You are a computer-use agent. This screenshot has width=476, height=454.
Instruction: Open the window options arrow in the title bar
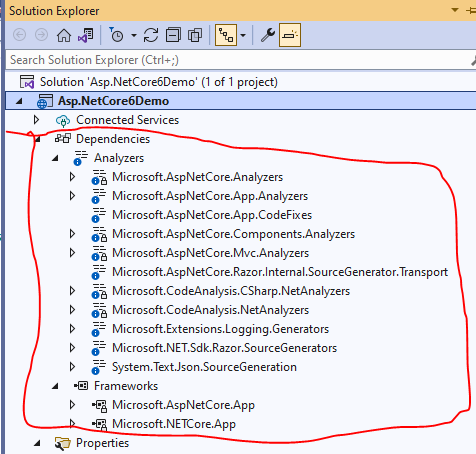click(455, 10)
